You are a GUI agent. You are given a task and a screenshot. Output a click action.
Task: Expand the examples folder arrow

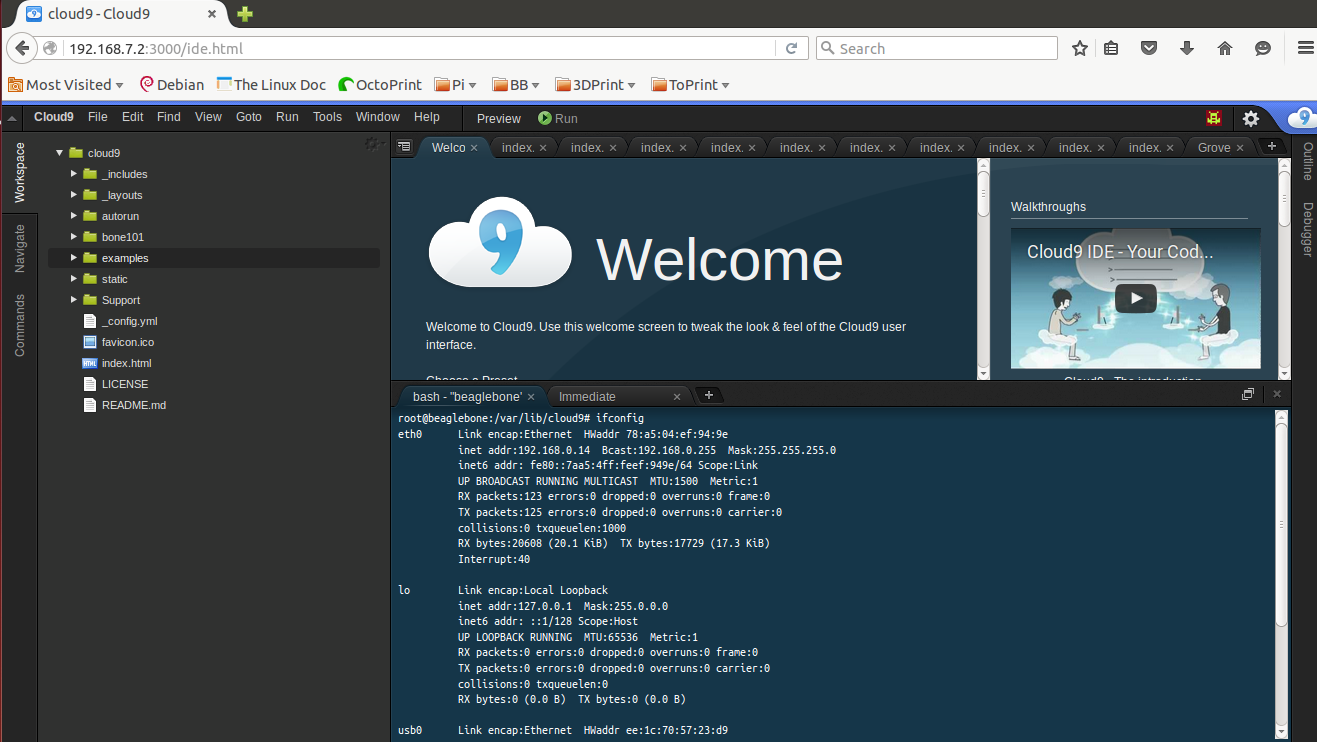tap(74, 258)
